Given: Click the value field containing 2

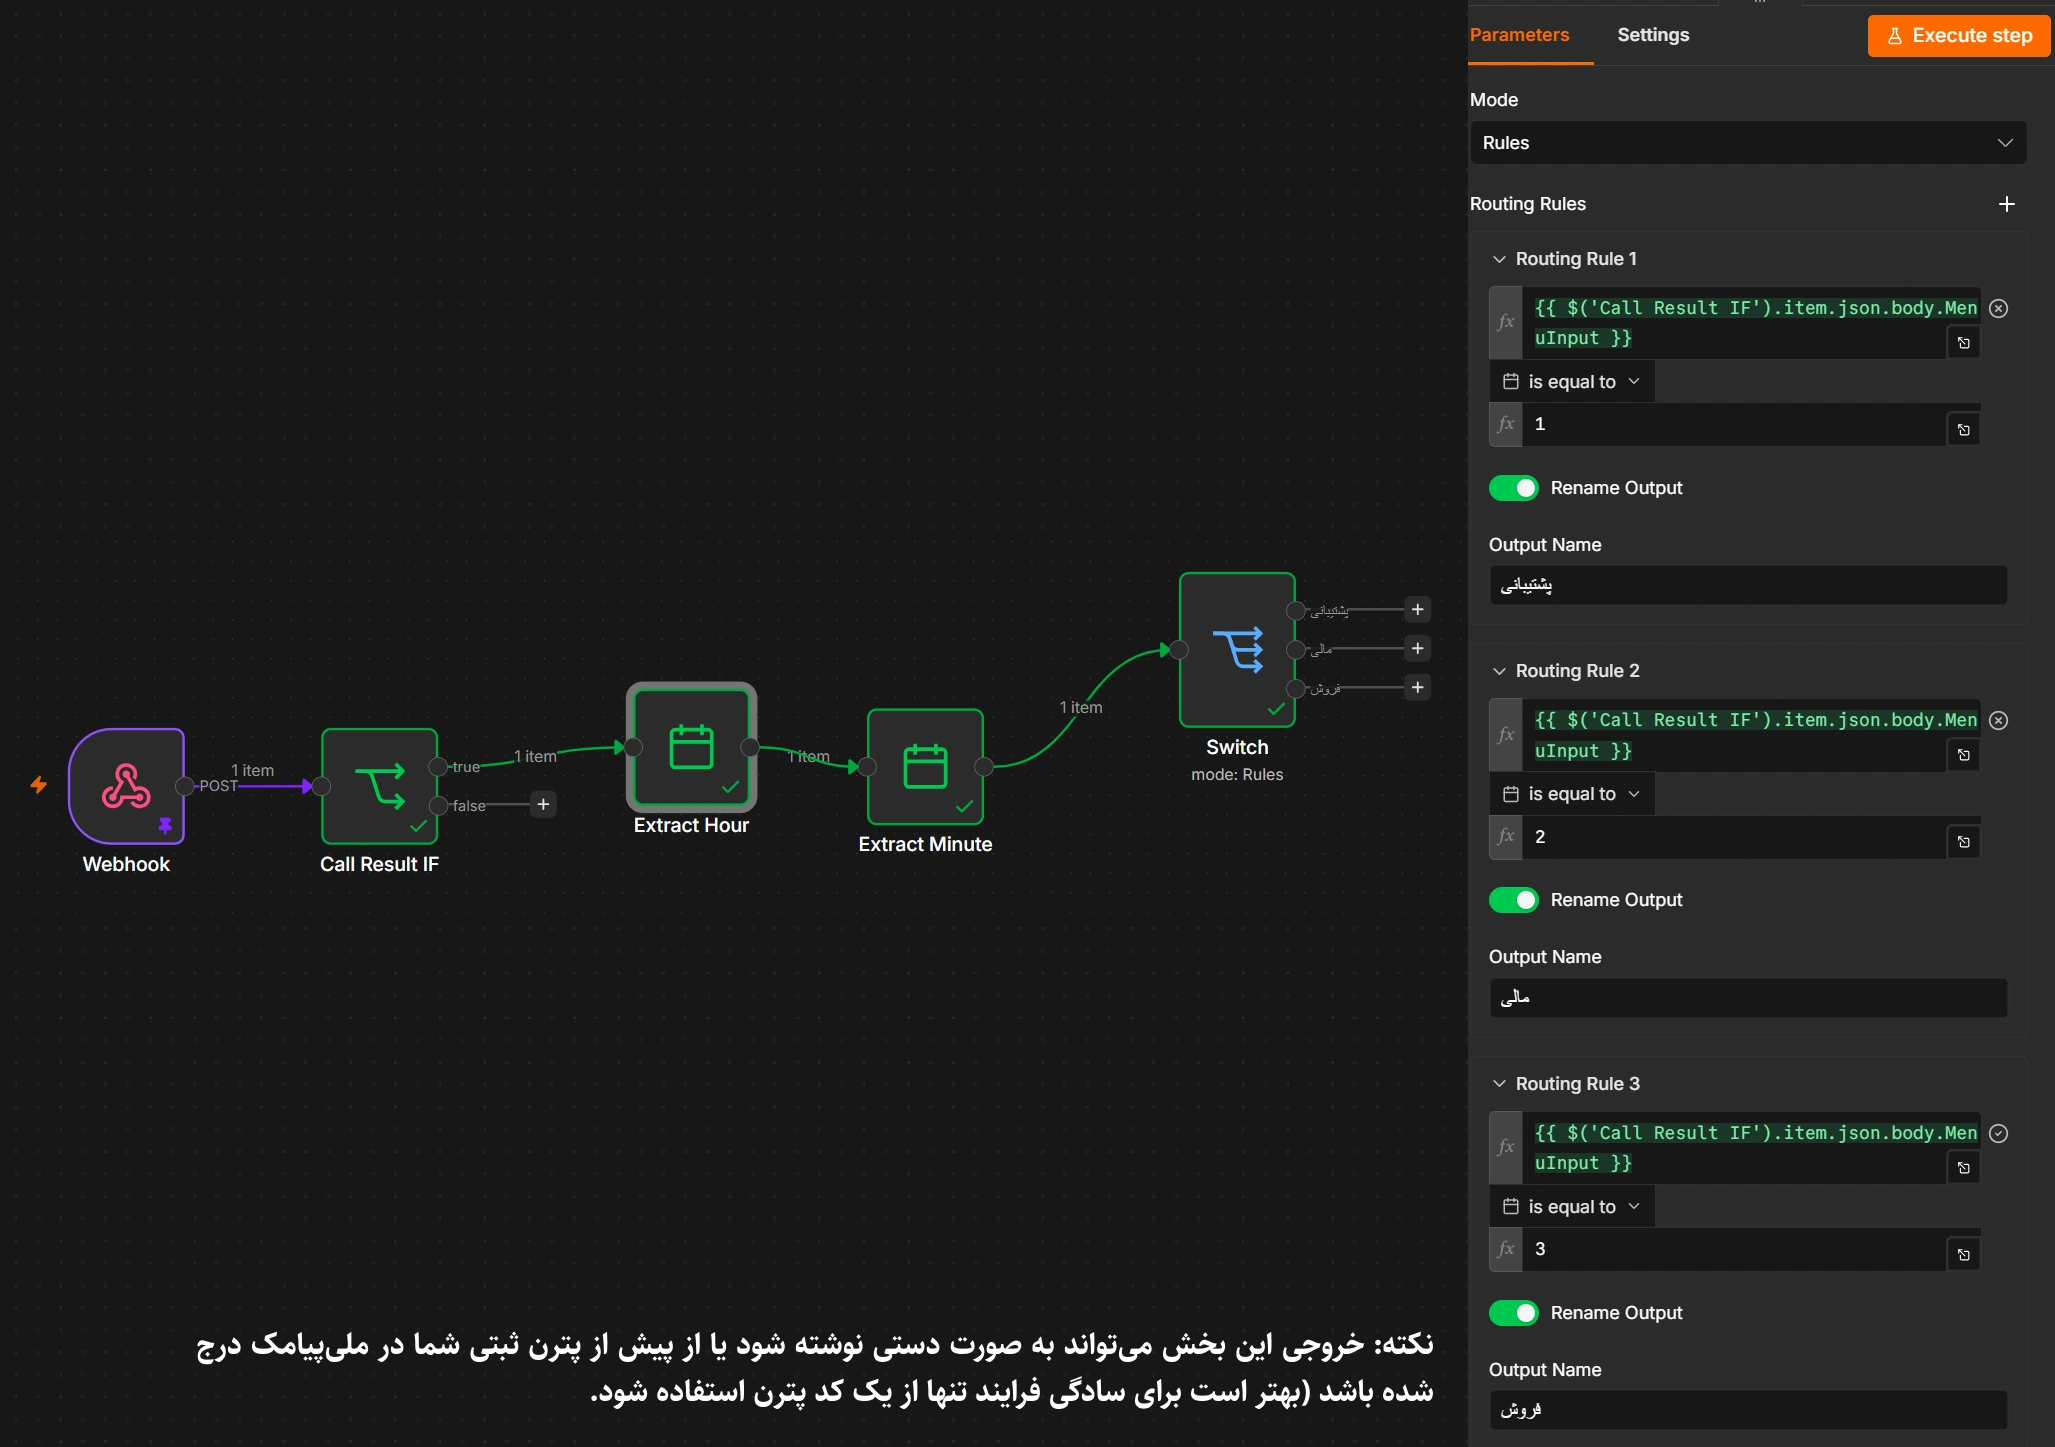Looking at the screenshot, I should (1734, 837).
